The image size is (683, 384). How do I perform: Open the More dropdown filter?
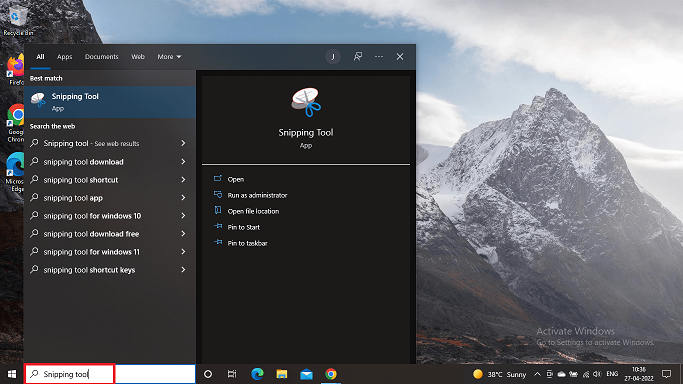169,57
